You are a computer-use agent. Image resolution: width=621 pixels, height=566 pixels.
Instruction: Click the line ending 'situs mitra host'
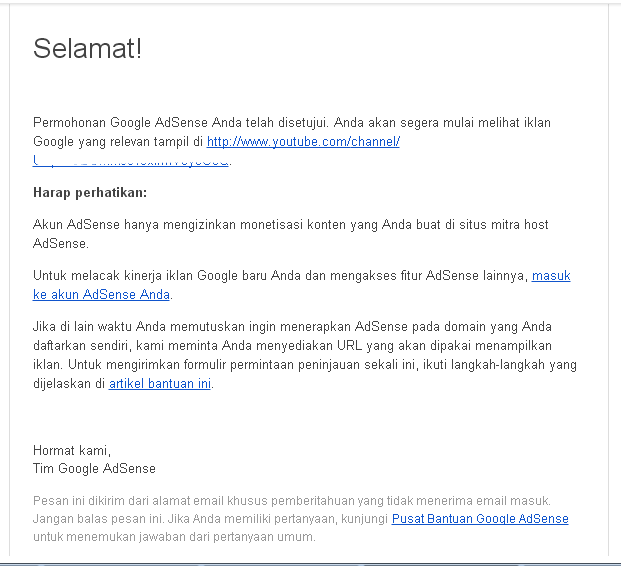coord(430,224)
